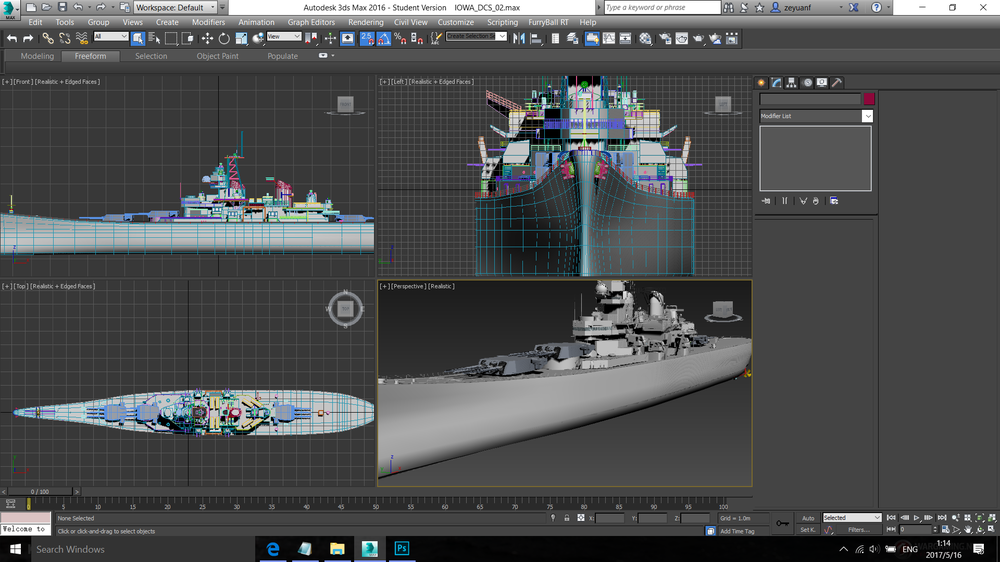Viewport: 1000px width, 562px height.
Task: Switch to the Object Paint ribbon tab
Action: 217,56
